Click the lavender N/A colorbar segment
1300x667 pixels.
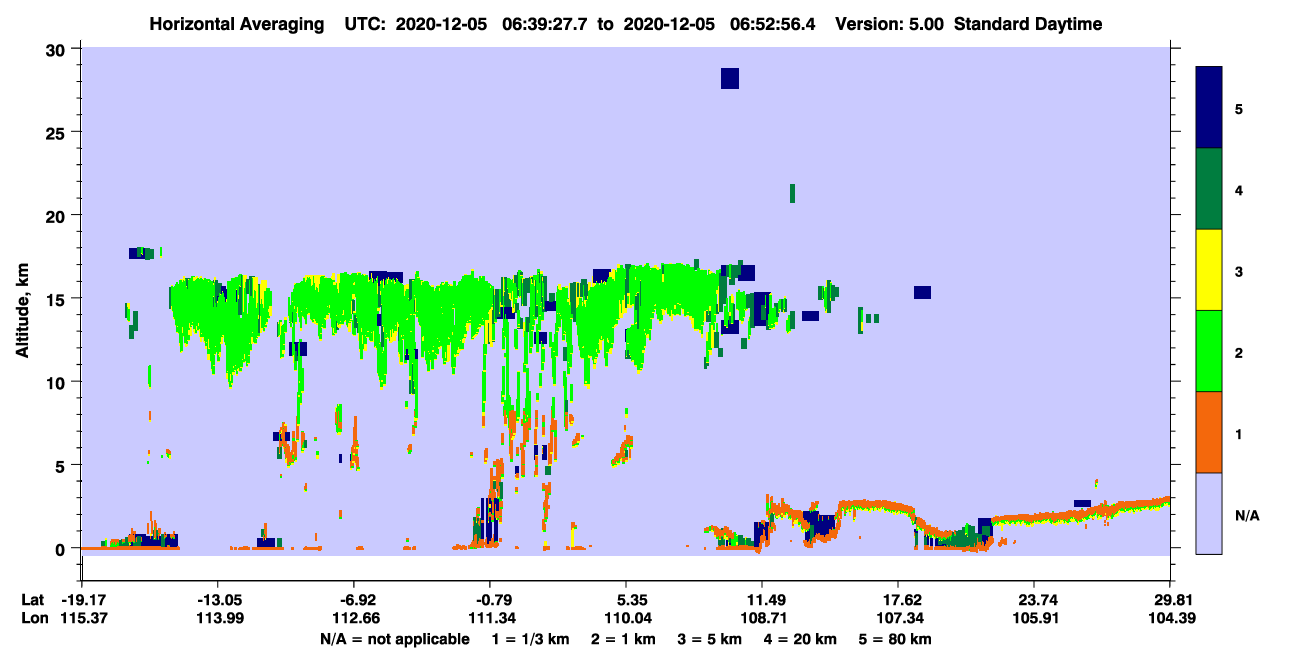tap(1209, 513)
